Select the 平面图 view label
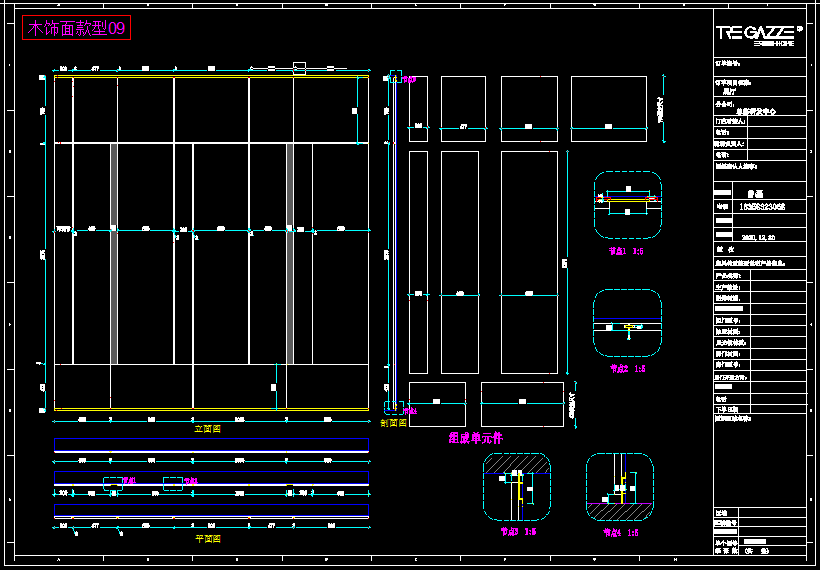820x570 pixels. point(208,539)
